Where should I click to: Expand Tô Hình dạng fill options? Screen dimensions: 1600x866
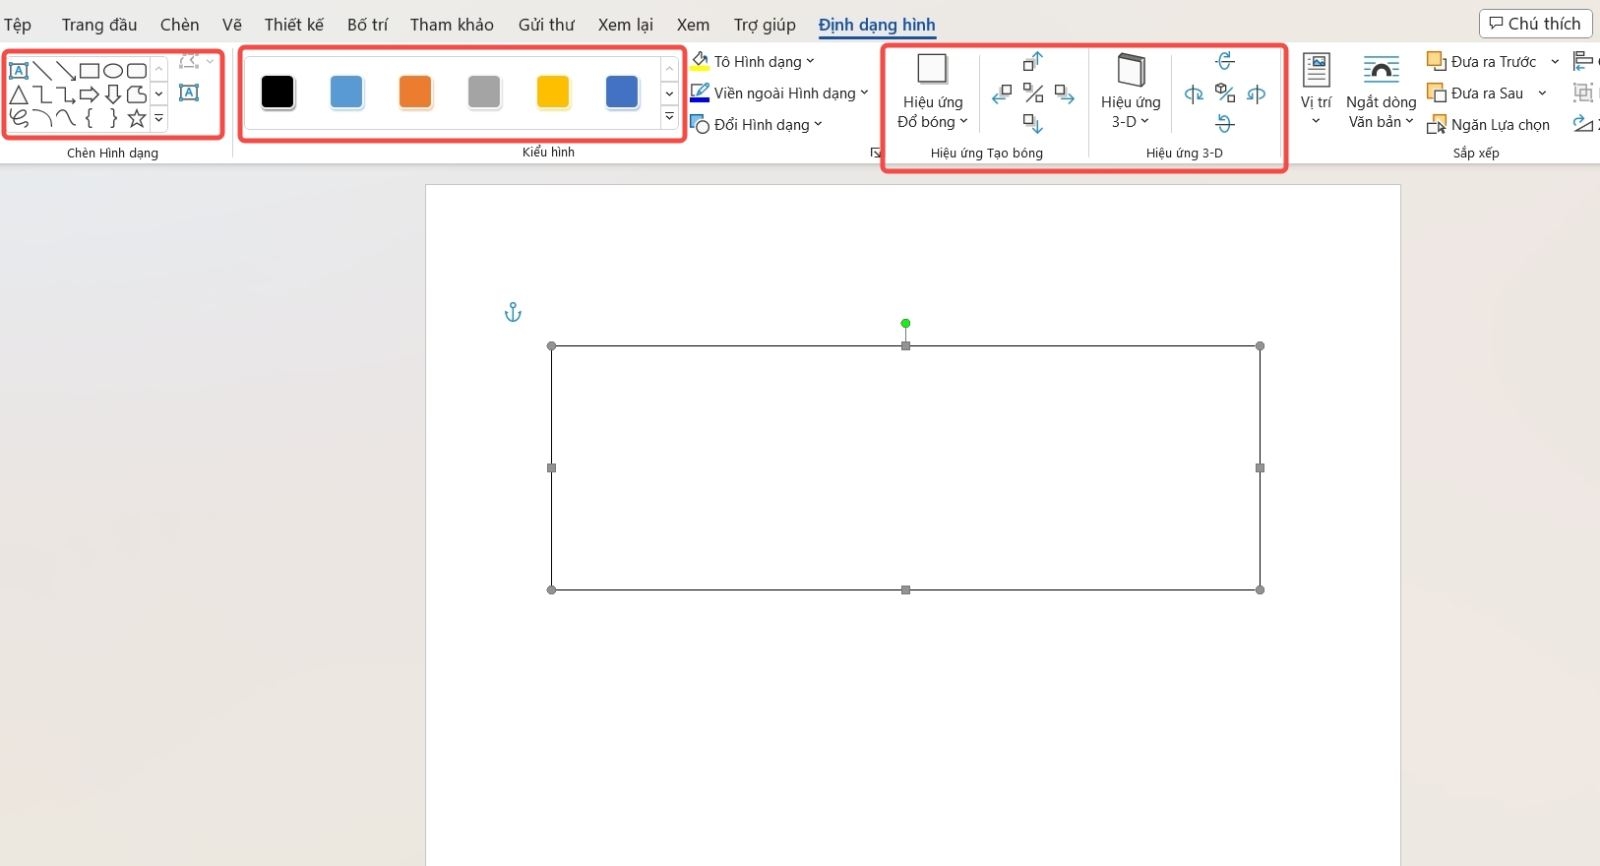[810, 62]
